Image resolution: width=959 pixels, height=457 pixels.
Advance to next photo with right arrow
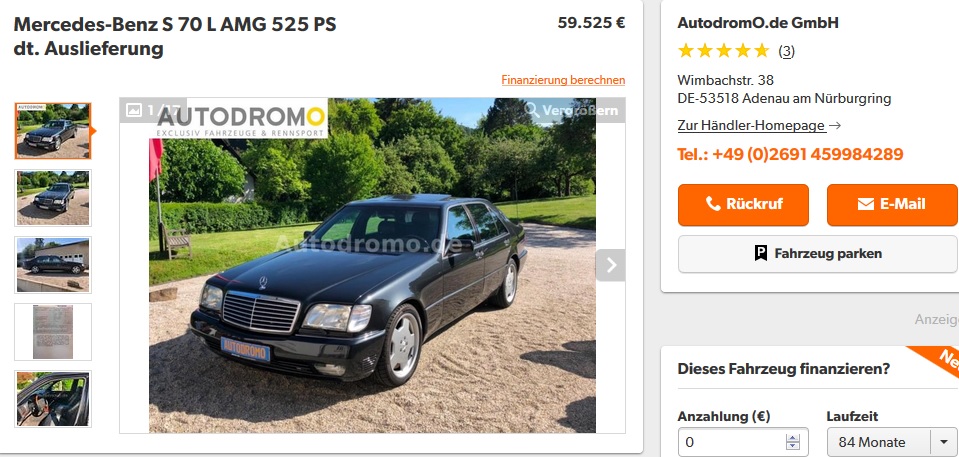click(610, 265)
